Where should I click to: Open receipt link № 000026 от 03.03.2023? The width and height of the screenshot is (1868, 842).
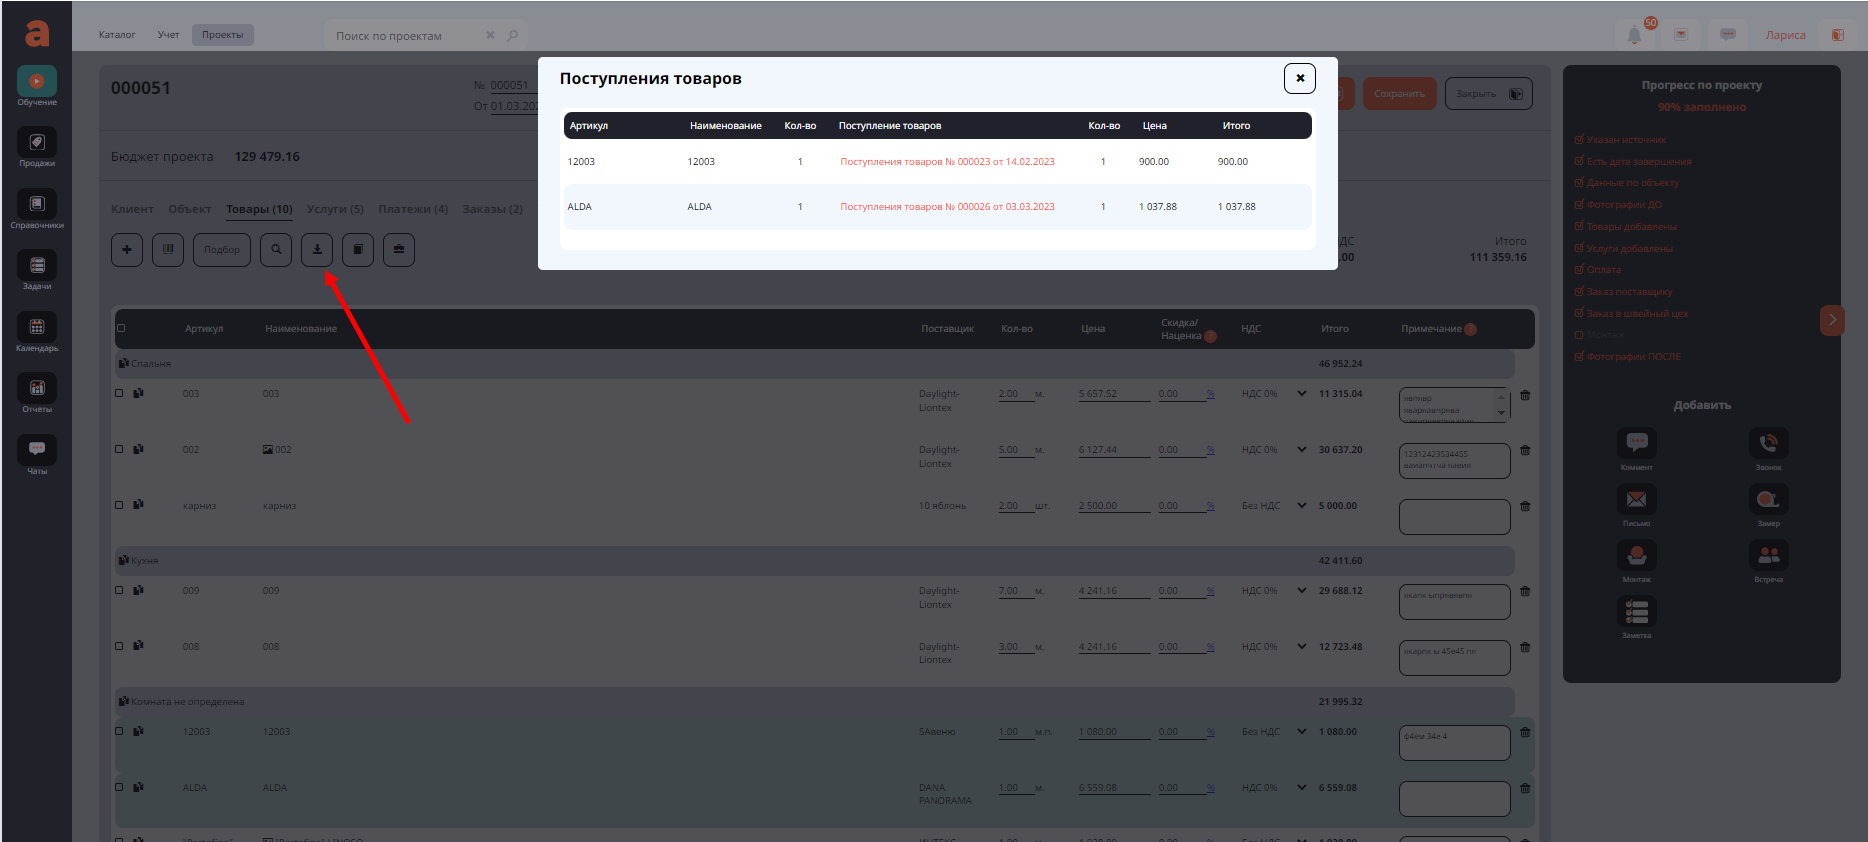[946, 207]
